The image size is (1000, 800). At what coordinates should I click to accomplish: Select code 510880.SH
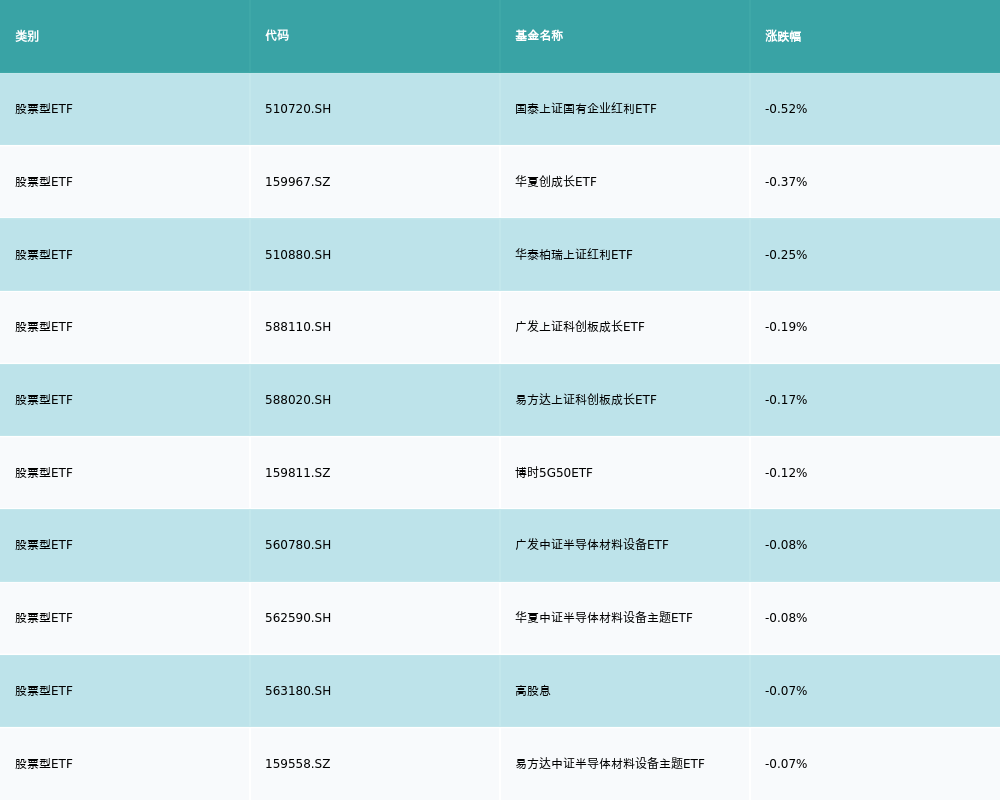[x=298, y=255]
